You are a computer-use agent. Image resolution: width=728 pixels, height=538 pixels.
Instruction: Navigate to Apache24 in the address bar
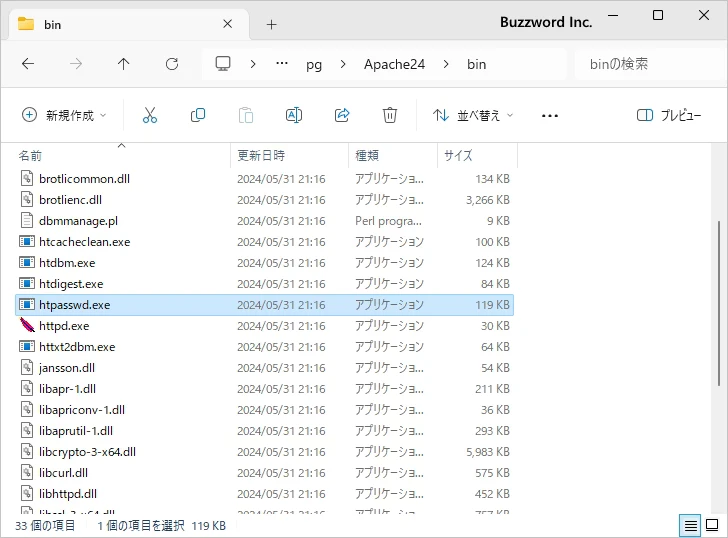pos(394,64)
